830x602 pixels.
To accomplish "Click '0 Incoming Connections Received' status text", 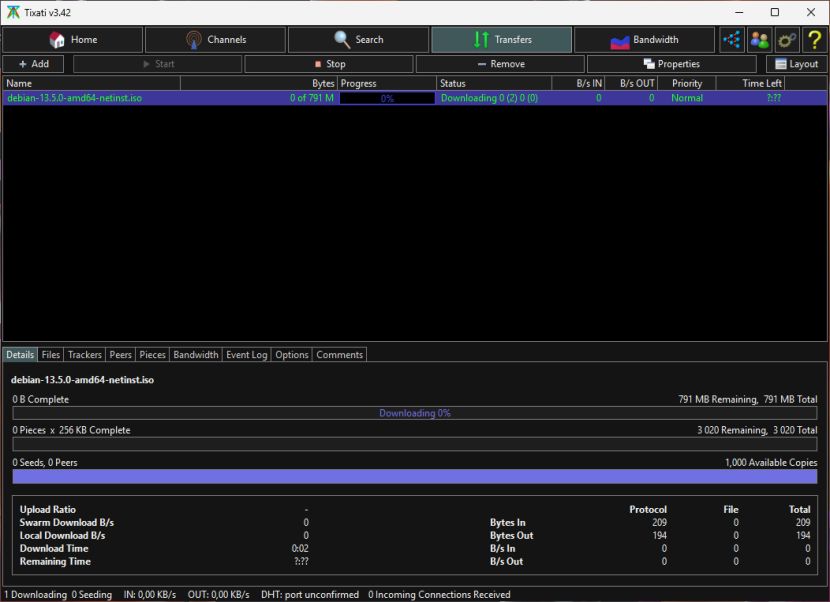I will (x=439, y=595).
